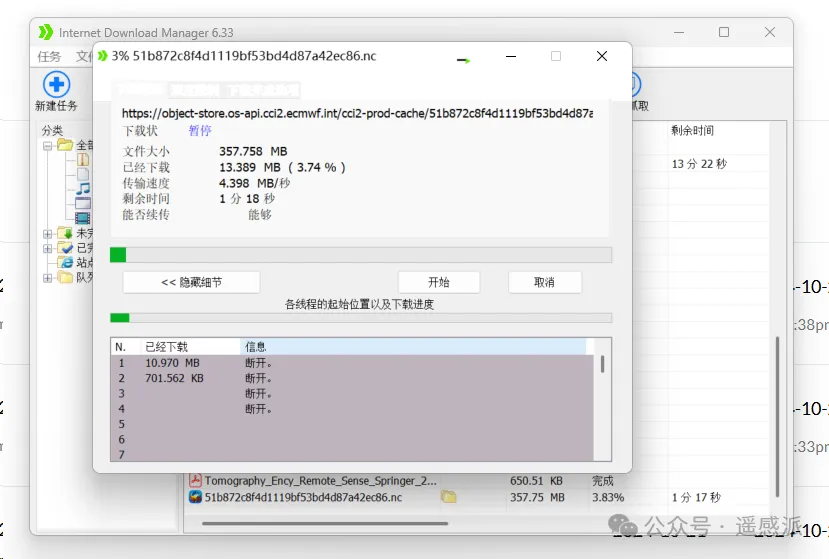Click the 能够 resume capability value
The height and width of the screenshot is (559, 829).
tap(260, 214)
